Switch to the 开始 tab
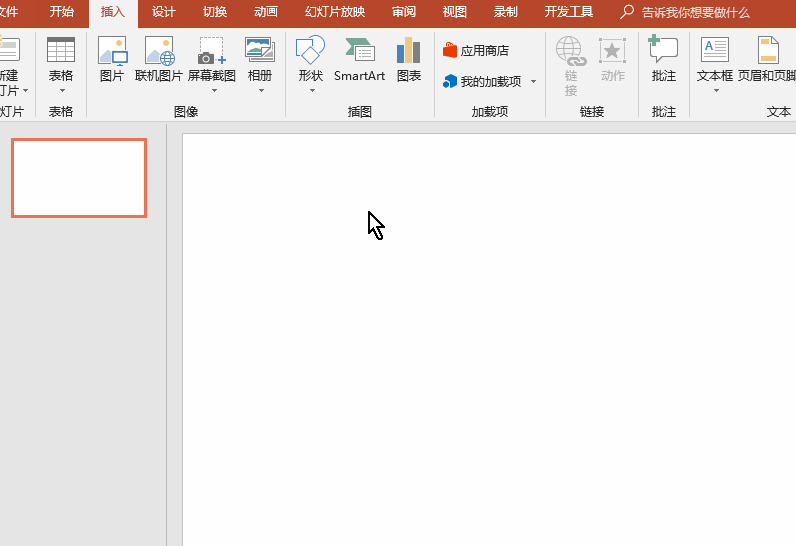 62,12
